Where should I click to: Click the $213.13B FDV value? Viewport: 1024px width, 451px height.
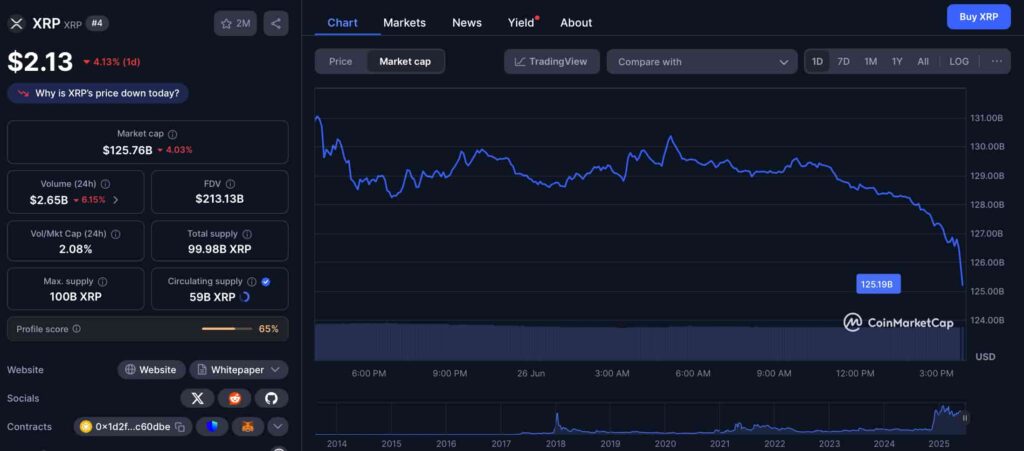(x=219, y=199)
